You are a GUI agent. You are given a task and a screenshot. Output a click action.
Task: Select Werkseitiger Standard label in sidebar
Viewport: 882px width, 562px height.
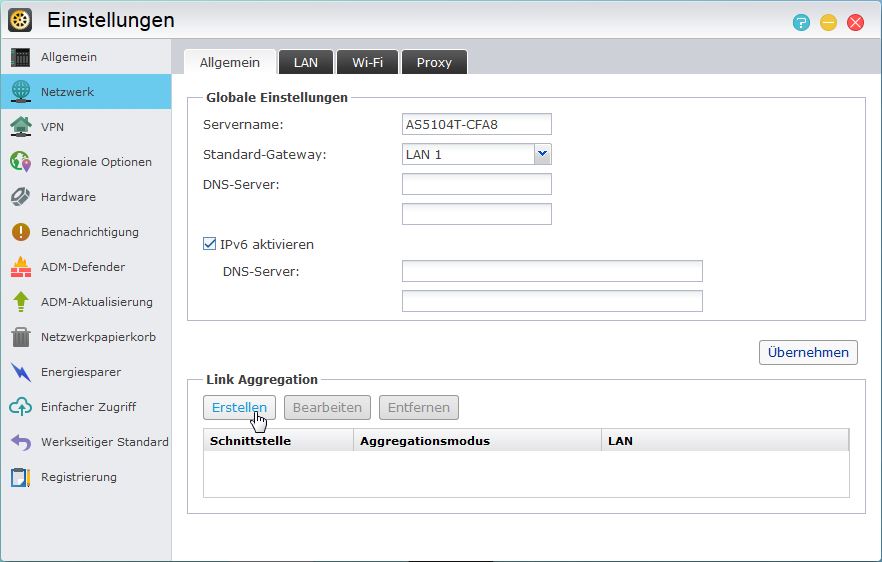pyautogui.click(x=105, y=442)
